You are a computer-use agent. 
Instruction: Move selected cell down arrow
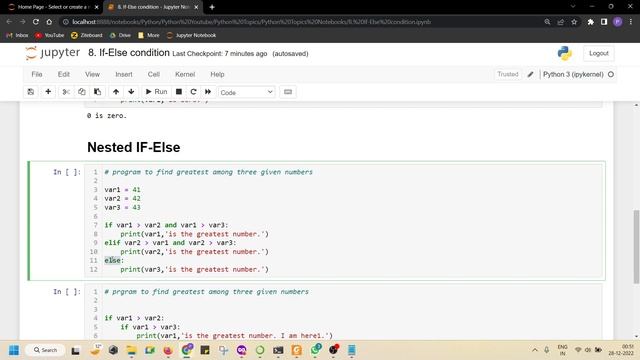coord(131,92)
